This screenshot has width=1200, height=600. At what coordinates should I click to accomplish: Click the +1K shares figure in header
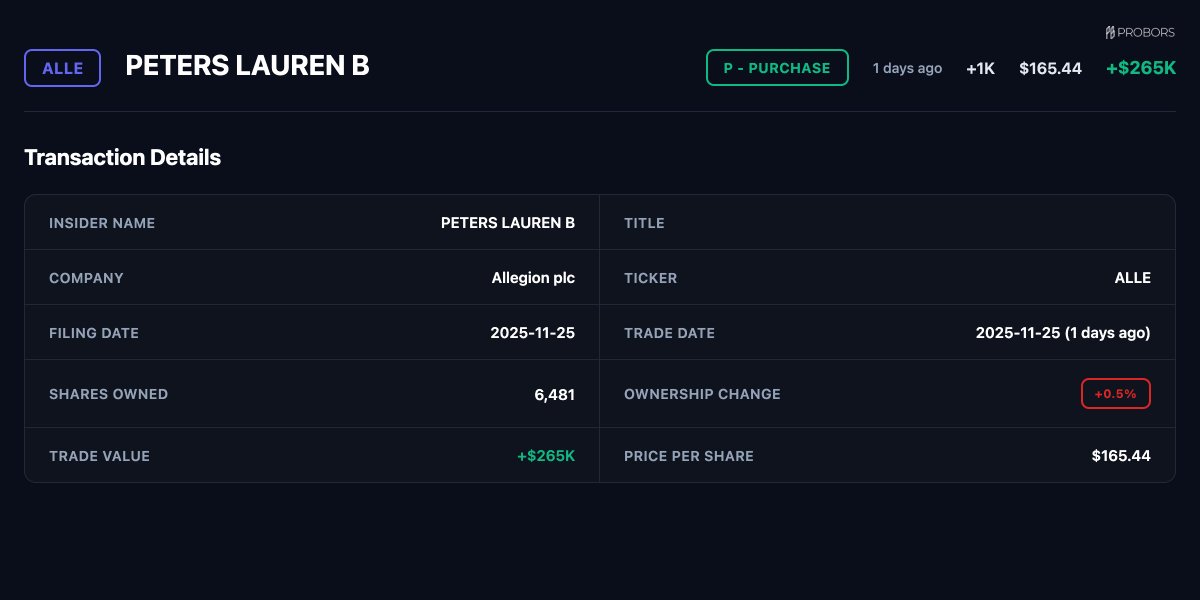[x=980, y=68]
